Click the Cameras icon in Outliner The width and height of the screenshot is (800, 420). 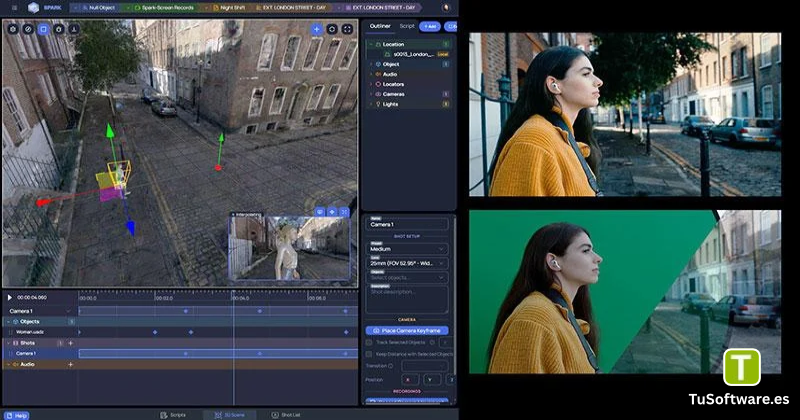coord(378,94)
